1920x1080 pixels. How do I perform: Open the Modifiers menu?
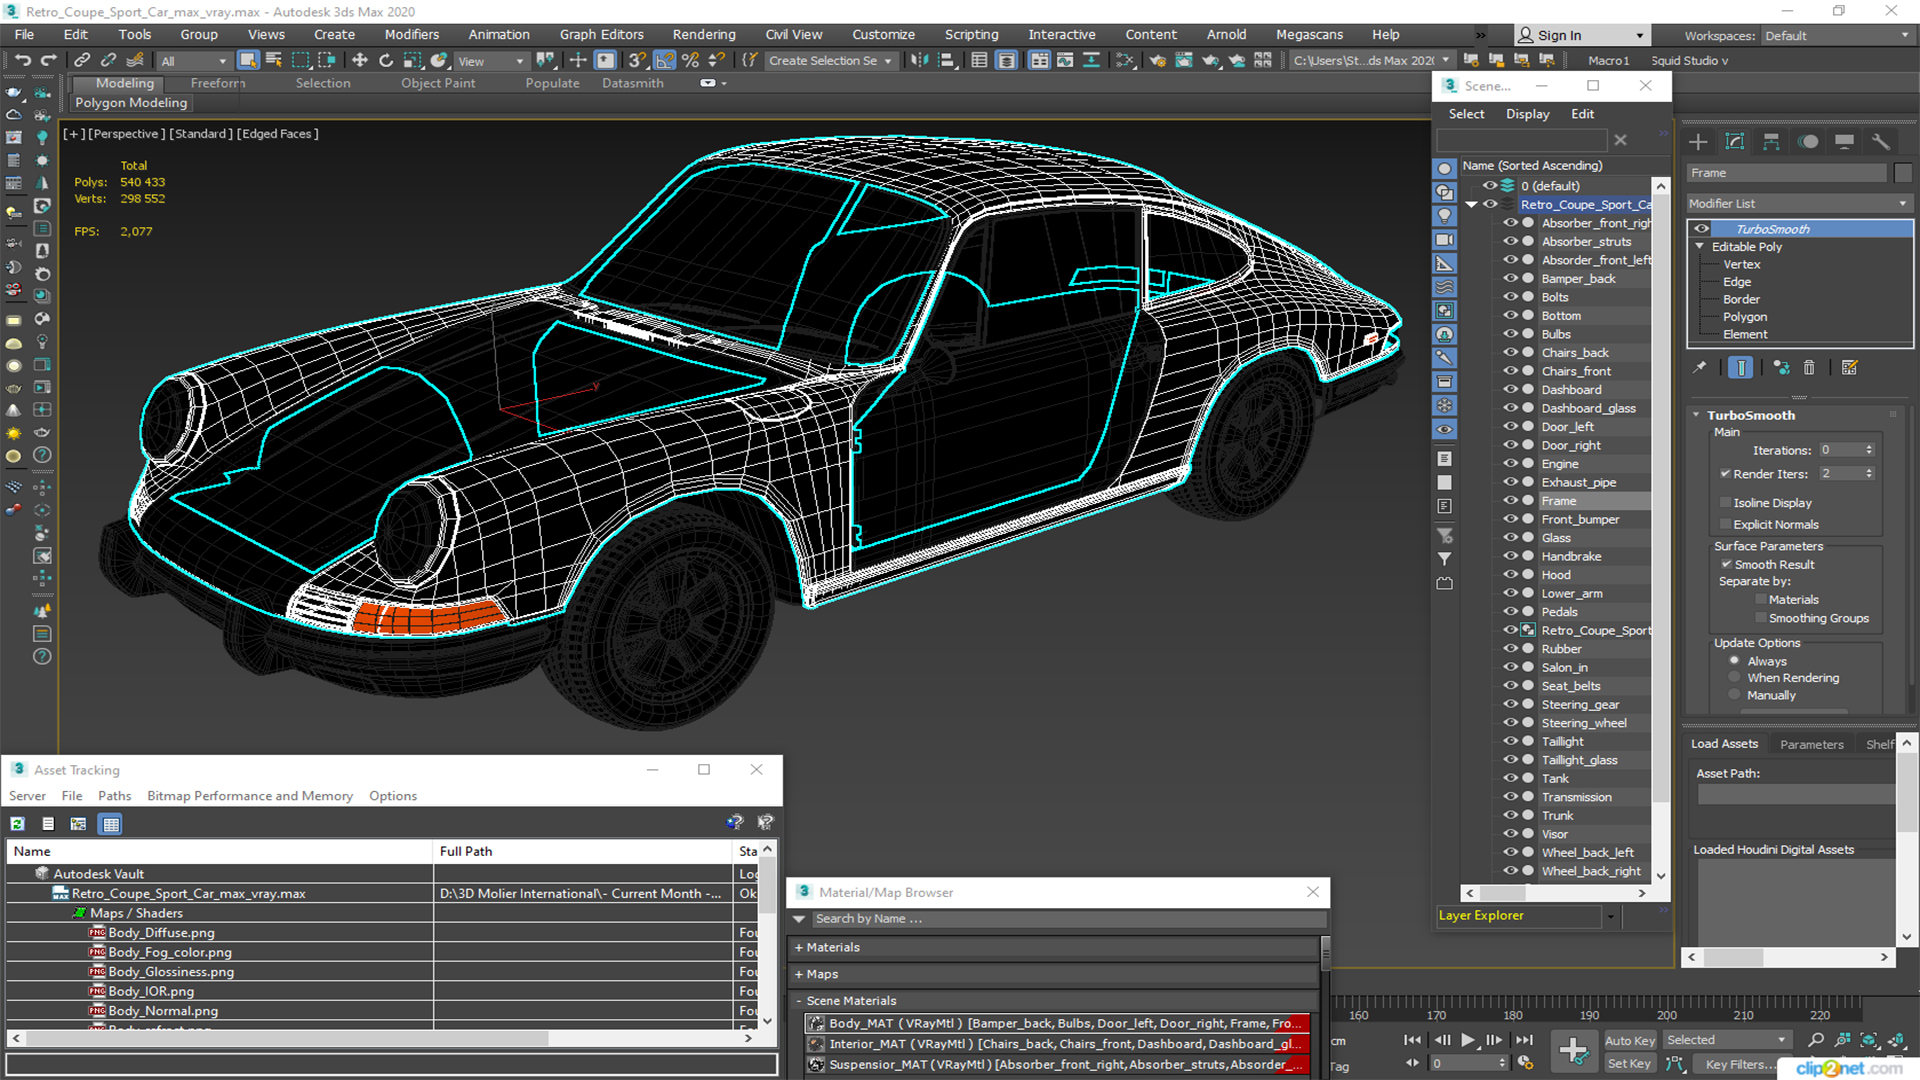pyautogui.click(x=412, y=34)
